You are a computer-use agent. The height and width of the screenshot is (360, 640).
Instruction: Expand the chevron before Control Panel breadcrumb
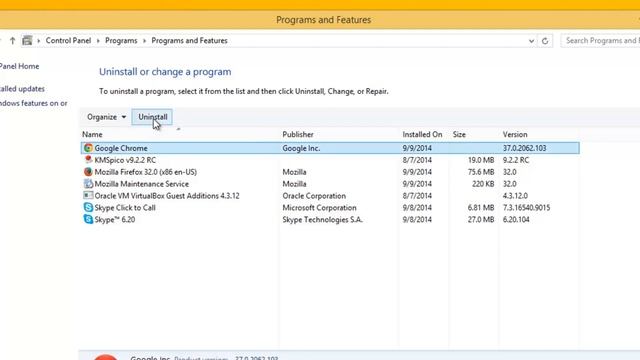coord(39,41)
